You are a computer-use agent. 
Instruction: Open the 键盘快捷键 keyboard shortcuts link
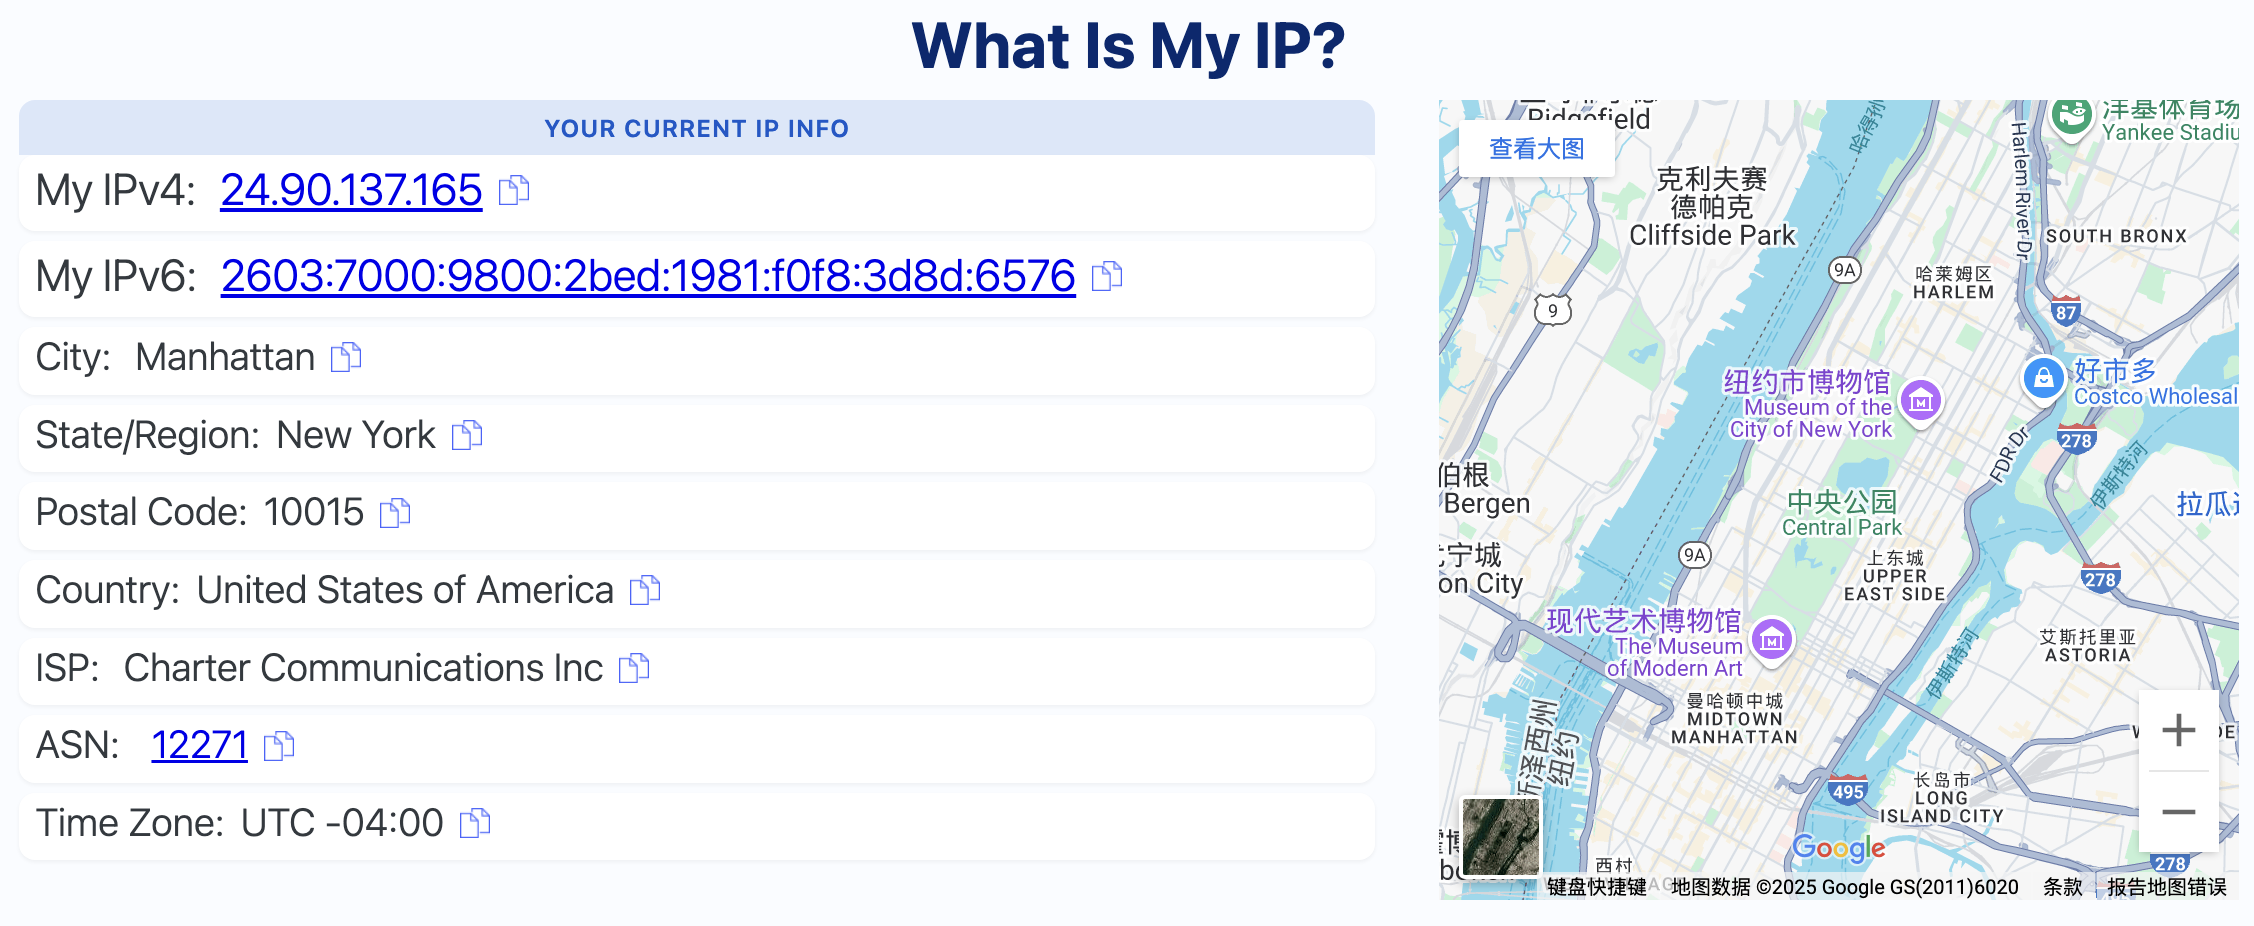(1596, 887)
